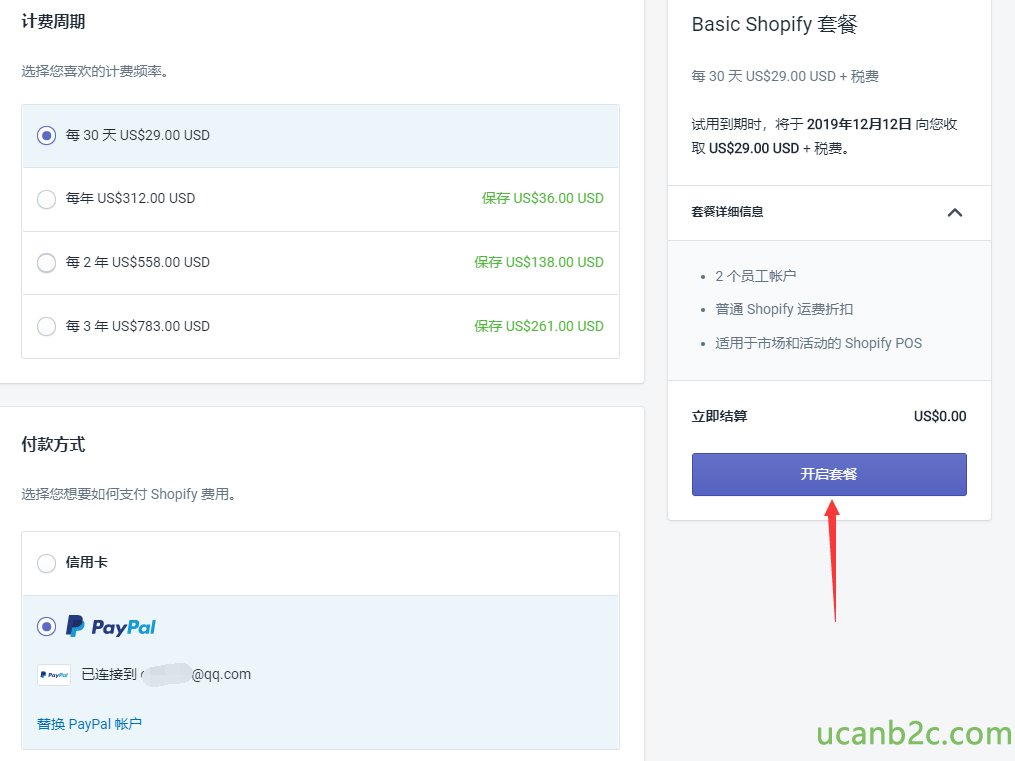Click the 适用于市场和活动的 Shopify POS item
Image resolution: width=1015 pixels, height=761 pixels.
(818, 343)
